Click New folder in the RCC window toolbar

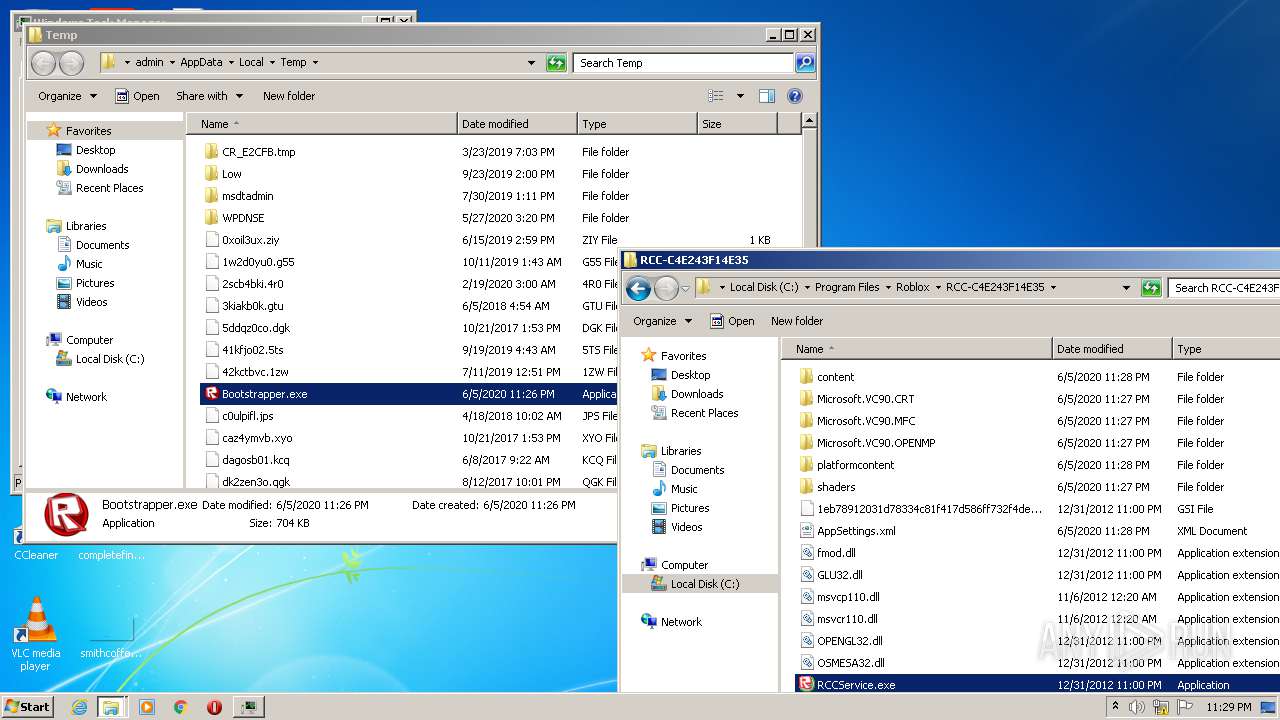click(x=797, y=321)
